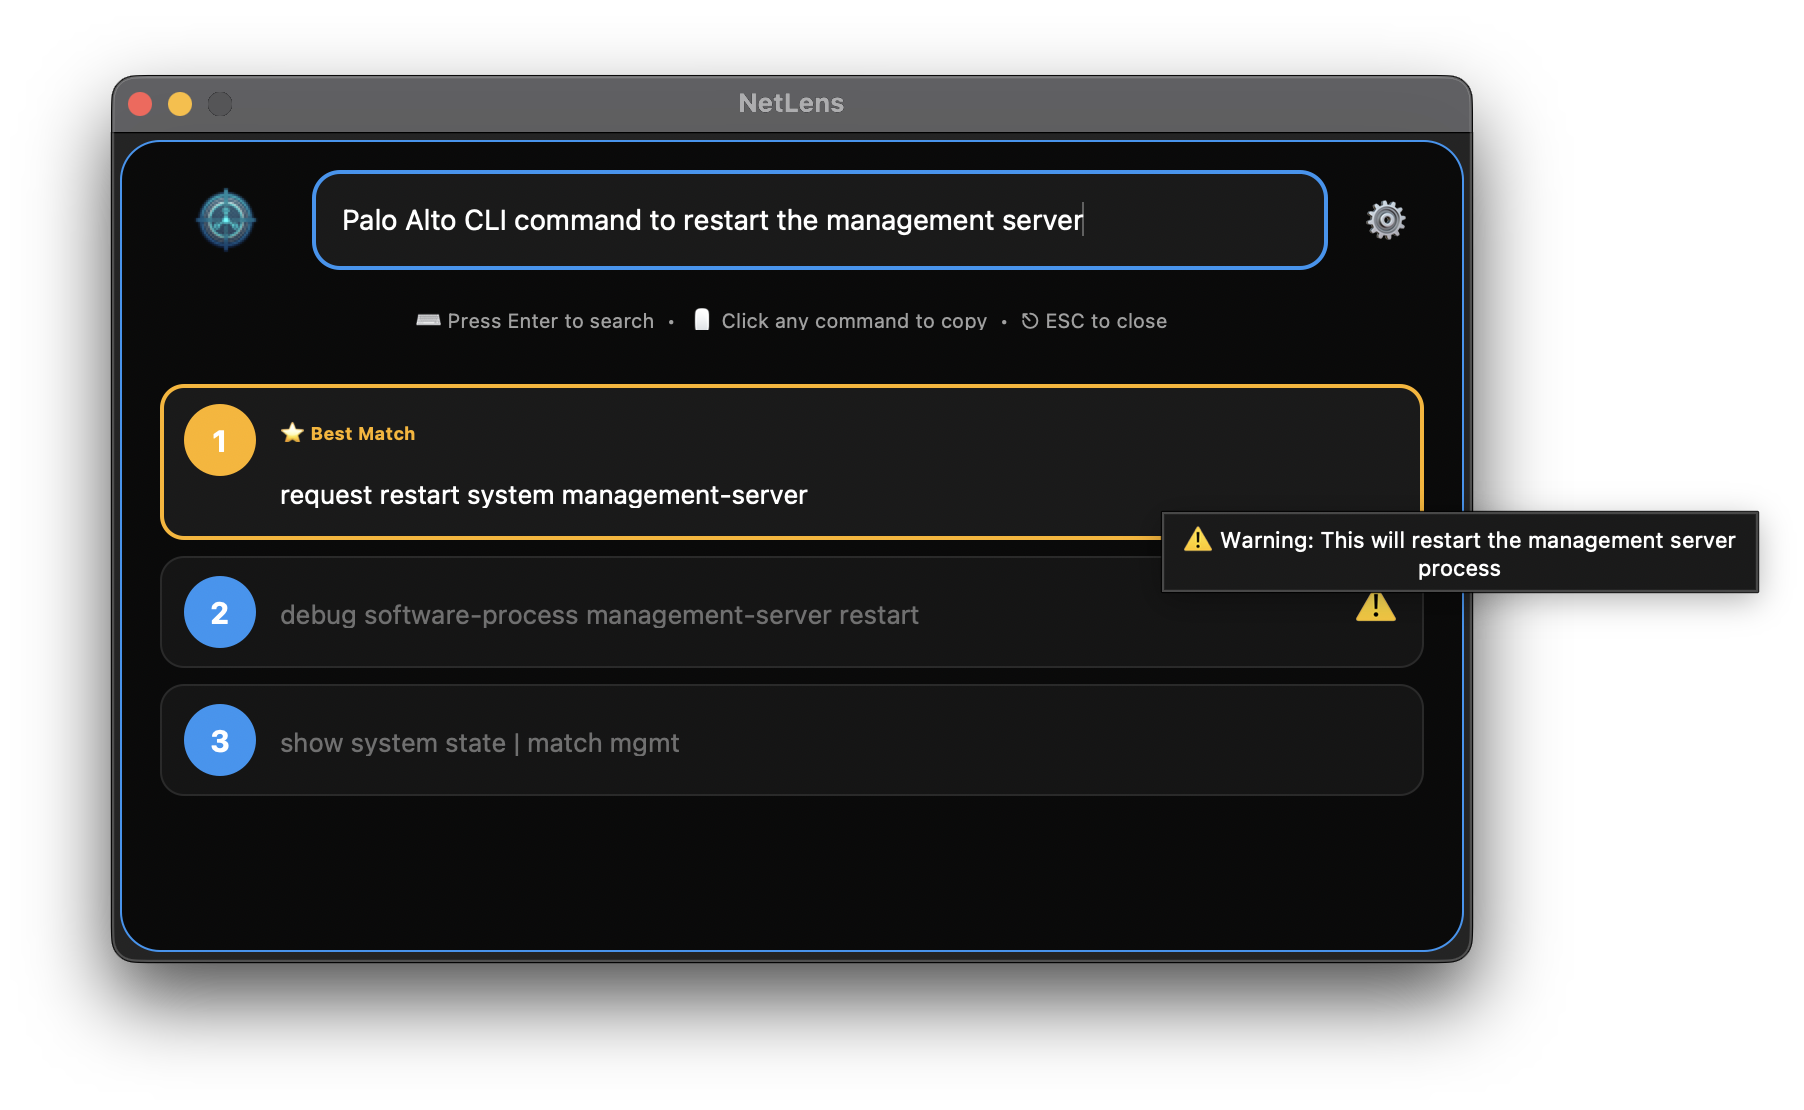Screen dimensions: 1804x1110
Task: Click the warning icon inside the tooltip popup
Action: [x=1197, y=539]
